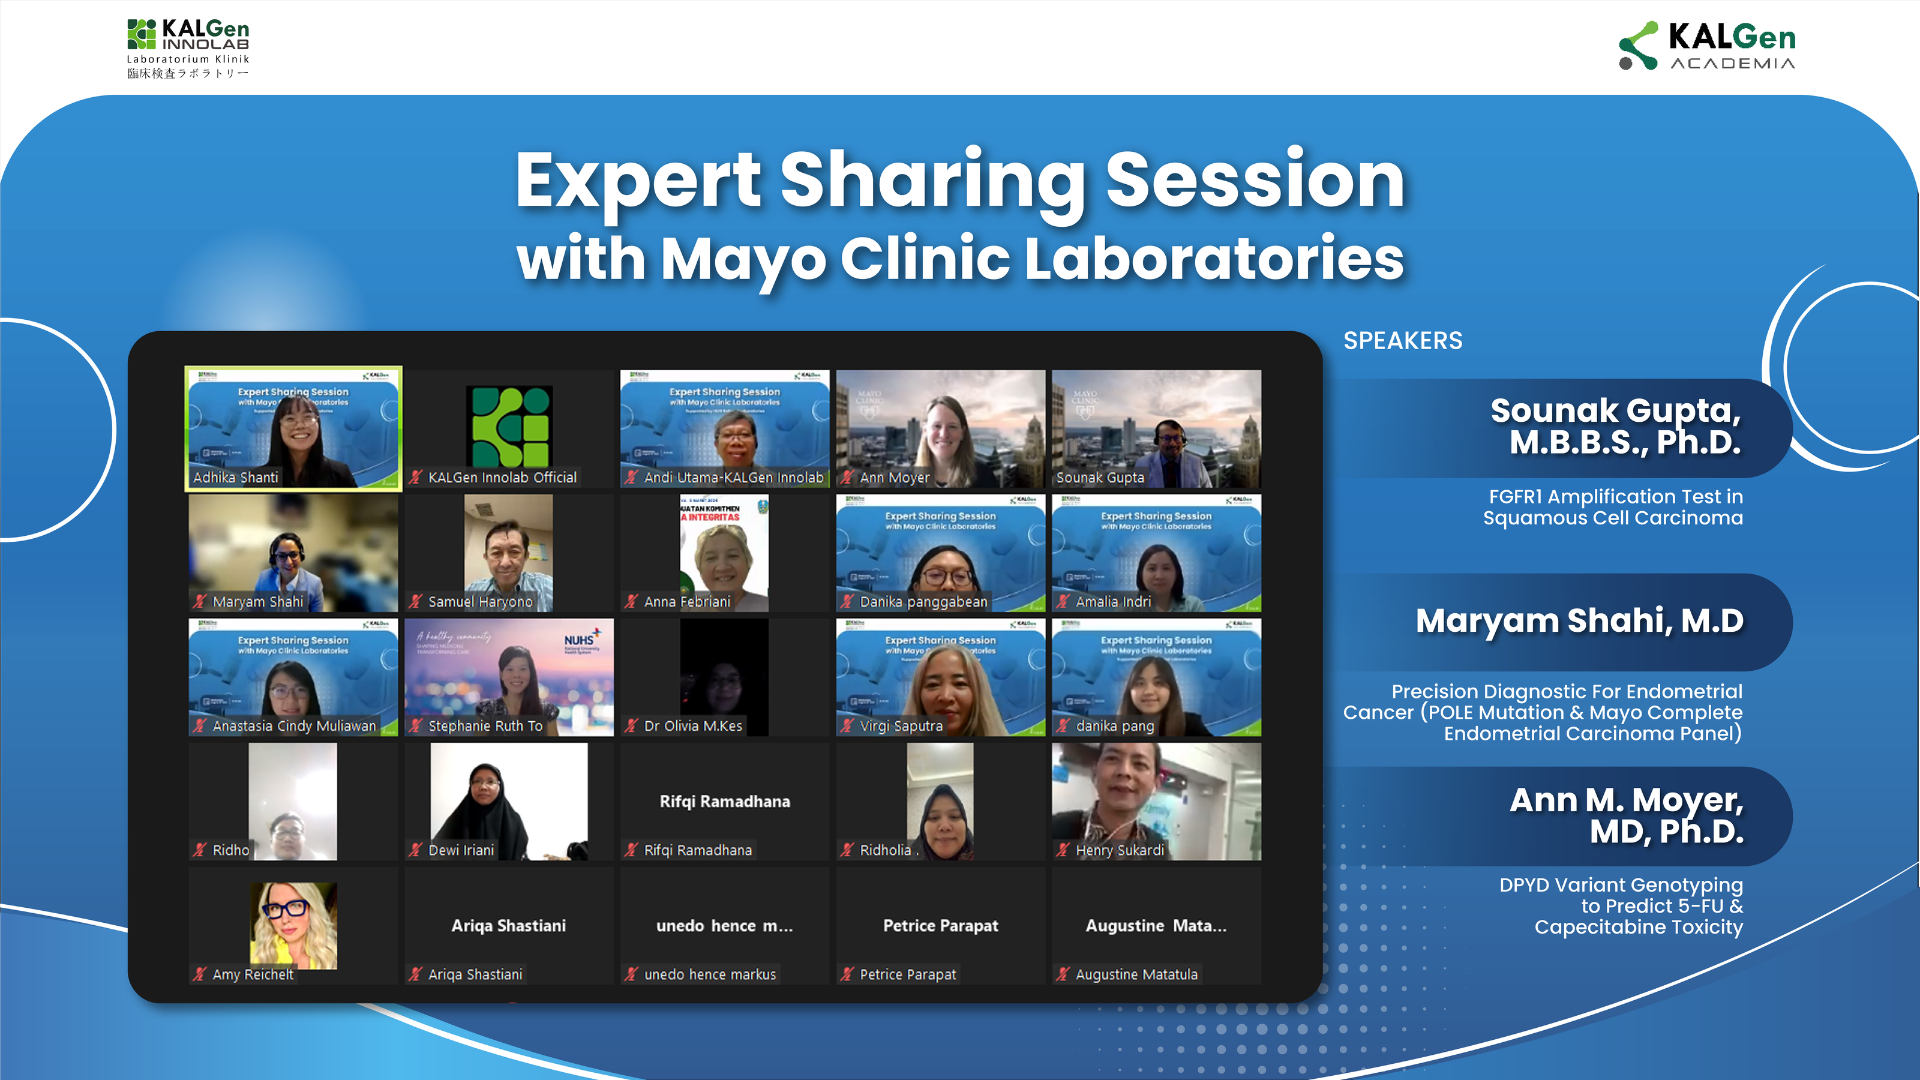Screen dimensions: 1920x1080
Task: Click muted mic icon beside Ridholia
Action: coord(848,849)
